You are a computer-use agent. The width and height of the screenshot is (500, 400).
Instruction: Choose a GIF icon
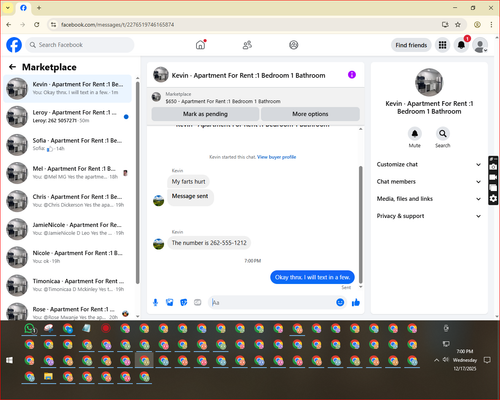pyautogui.click(x=198, y=302)
